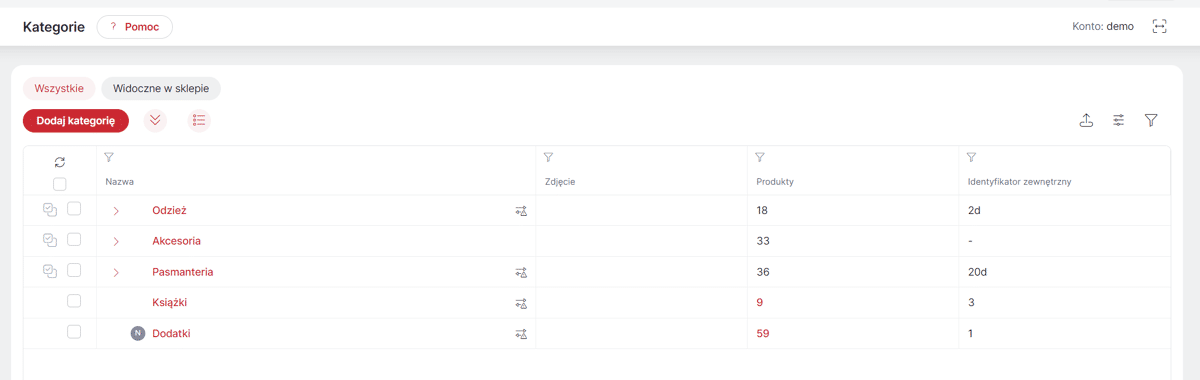
Task: Click the Kategorie page title
Action: click(54, 27)
